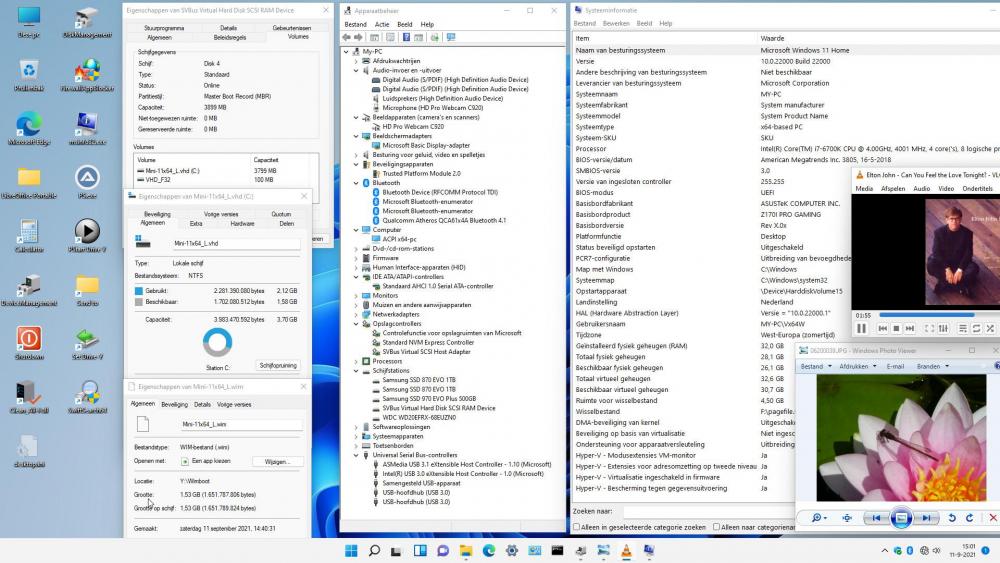Enable 'Alleen in geselecteerde categorie zoeken' checkbox

[x=577, y=526]
